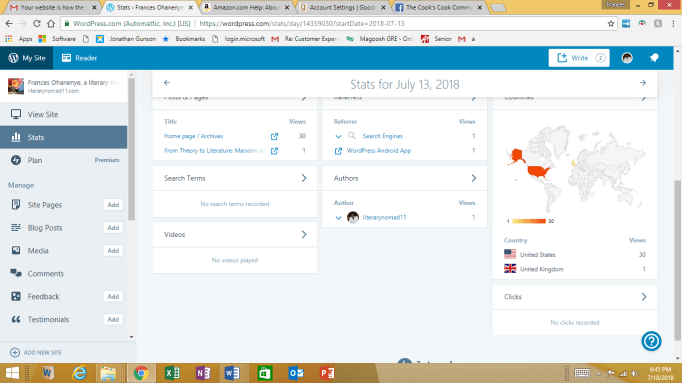Open the Jonathan Gunson bookmark
Screen dimensions: 682x383
pyautogui.click(x=126, y=39)
